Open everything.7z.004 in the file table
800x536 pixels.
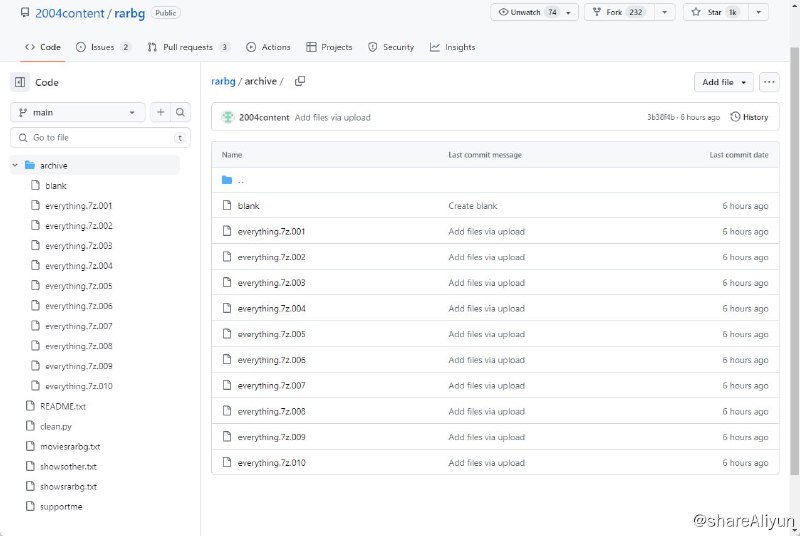click(271, 309)
